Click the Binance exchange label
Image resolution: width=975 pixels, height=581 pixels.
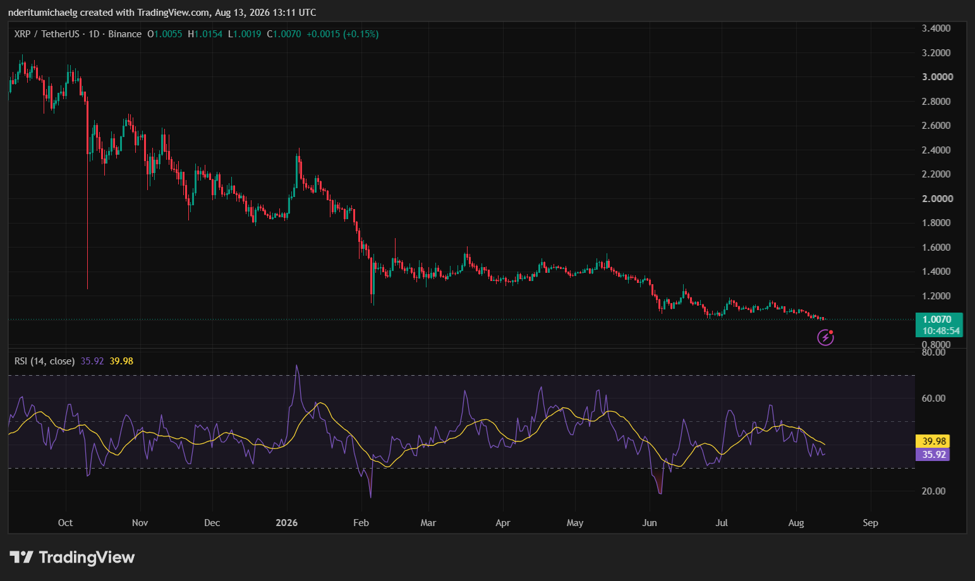(124, 34)
